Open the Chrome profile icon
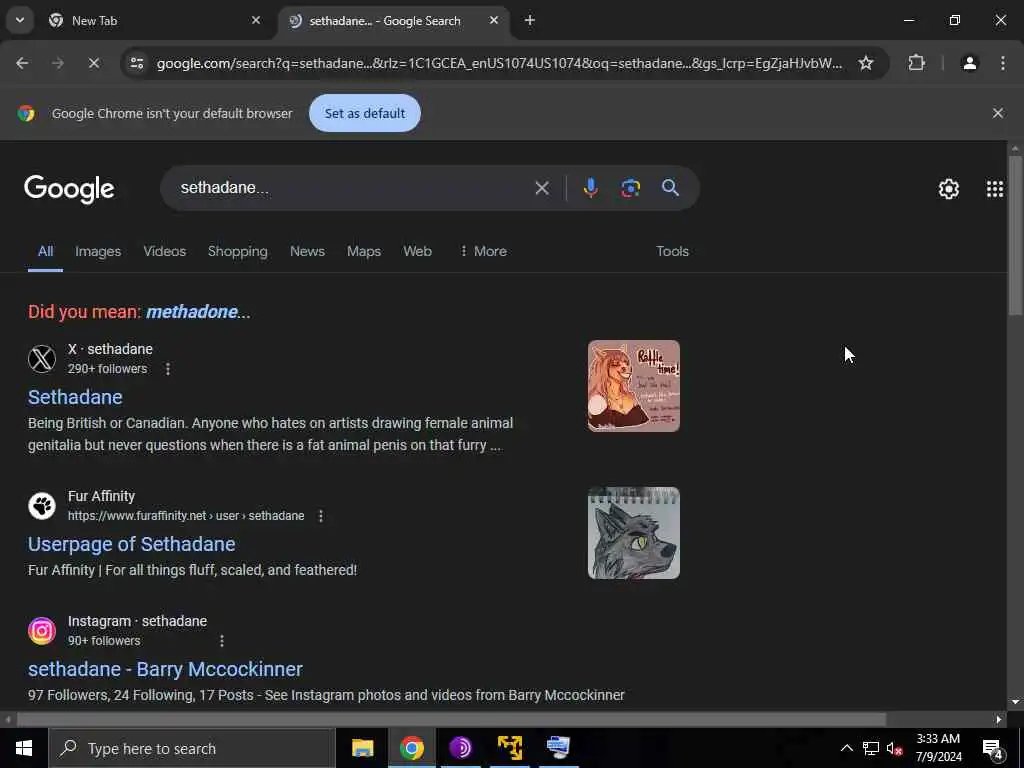The image size is (1024, 768). (x=969, y=63)
